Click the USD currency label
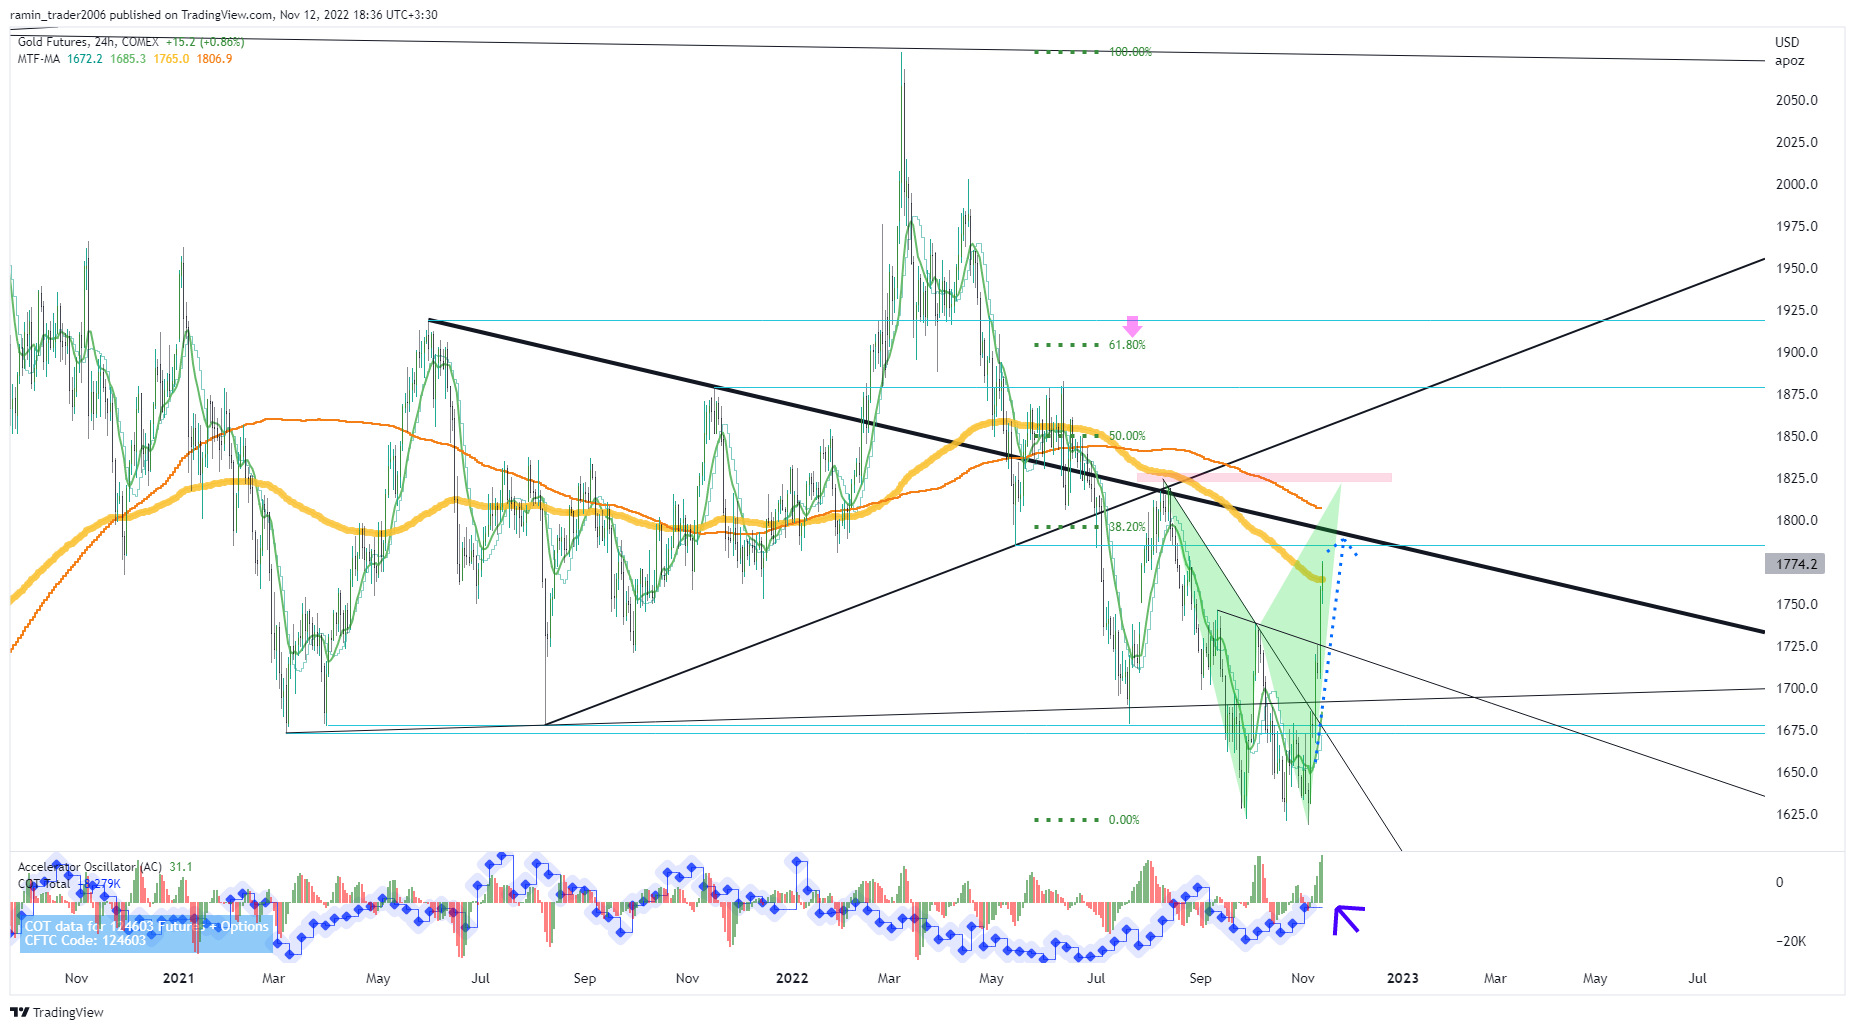1855x1030 pixels. 1787,42
